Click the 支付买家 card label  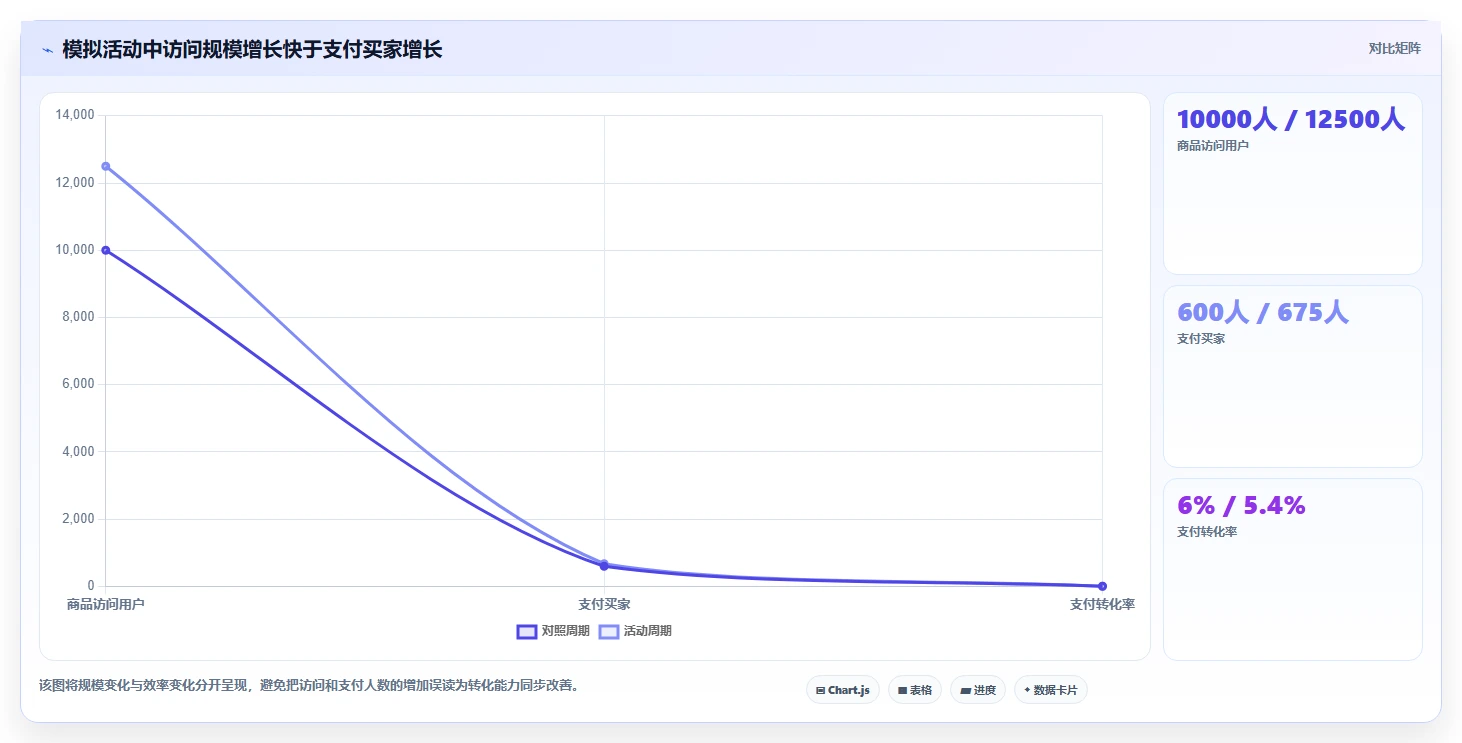pos(1201,339)
